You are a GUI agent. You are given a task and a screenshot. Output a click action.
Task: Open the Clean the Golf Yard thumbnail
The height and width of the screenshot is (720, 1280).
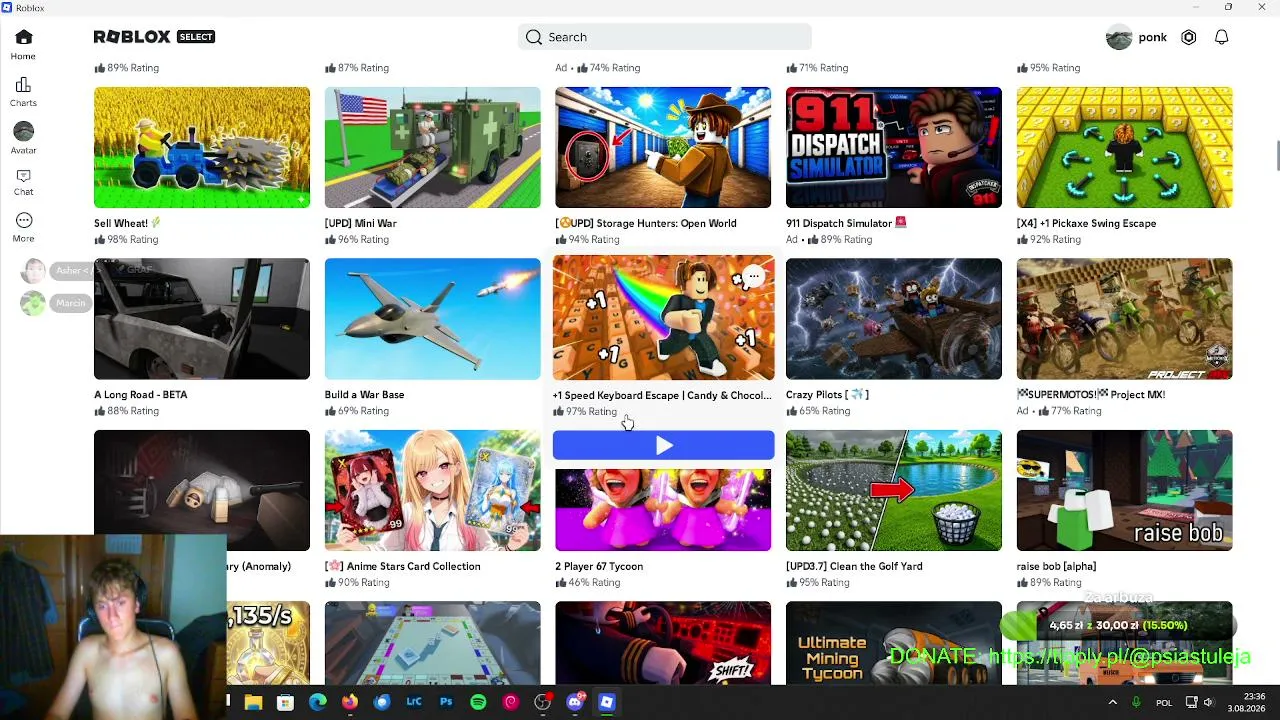pyautogui.click(x=893, y=490)
